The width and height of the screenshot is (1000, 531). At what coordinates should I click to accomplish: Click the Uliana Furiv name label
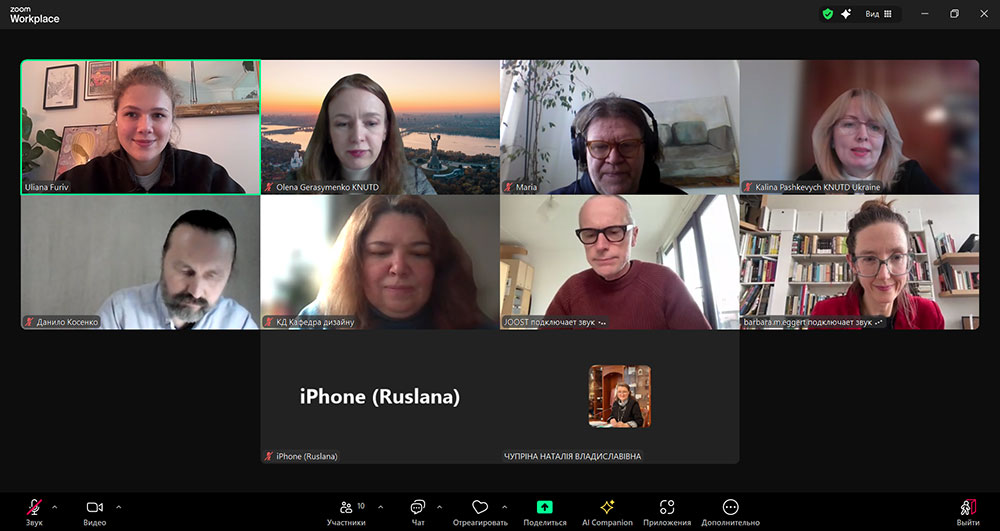tap(46, 187)
